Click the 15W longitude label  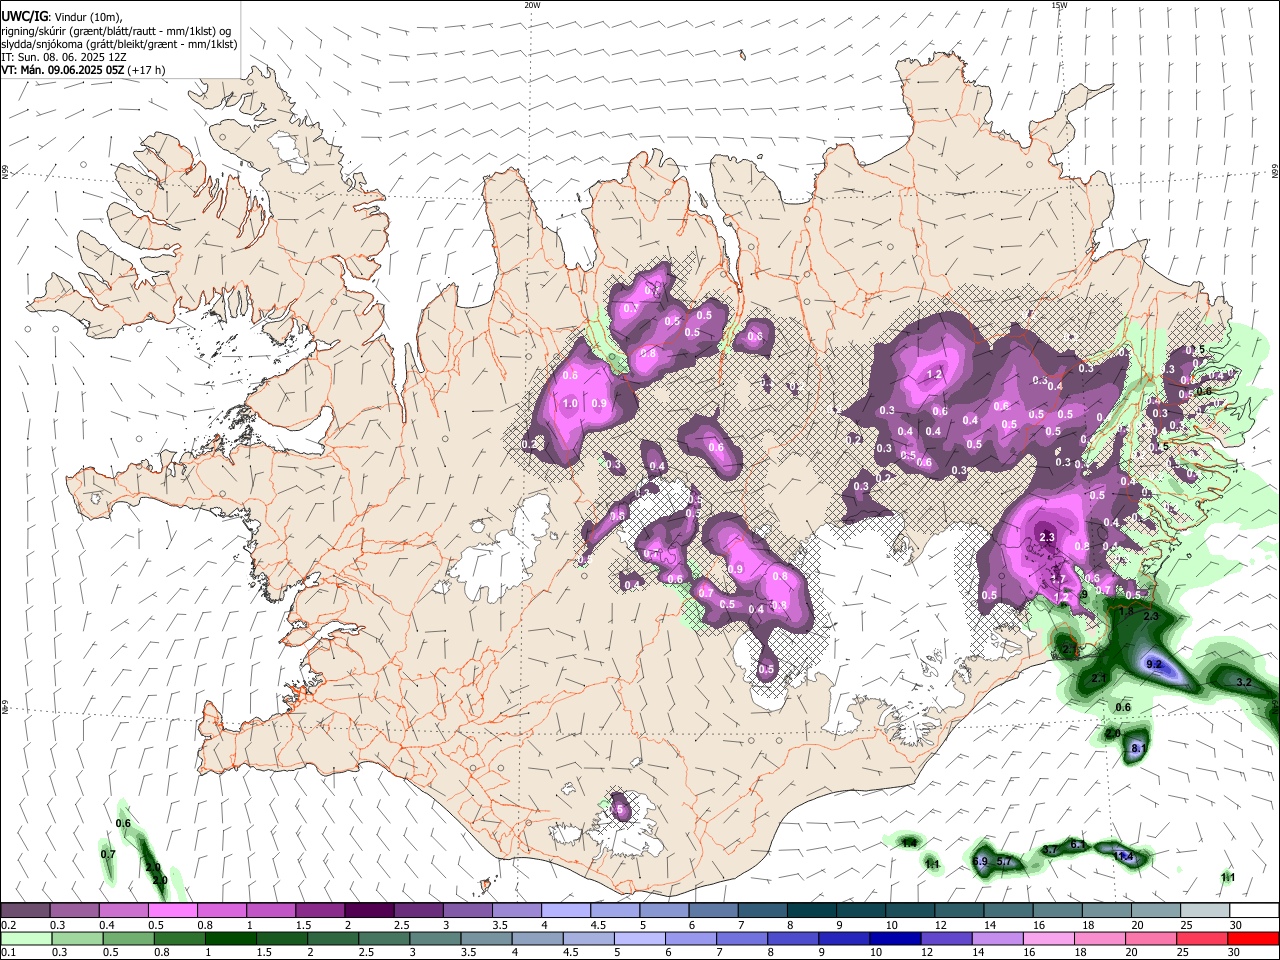click(x=1058, y=5)
